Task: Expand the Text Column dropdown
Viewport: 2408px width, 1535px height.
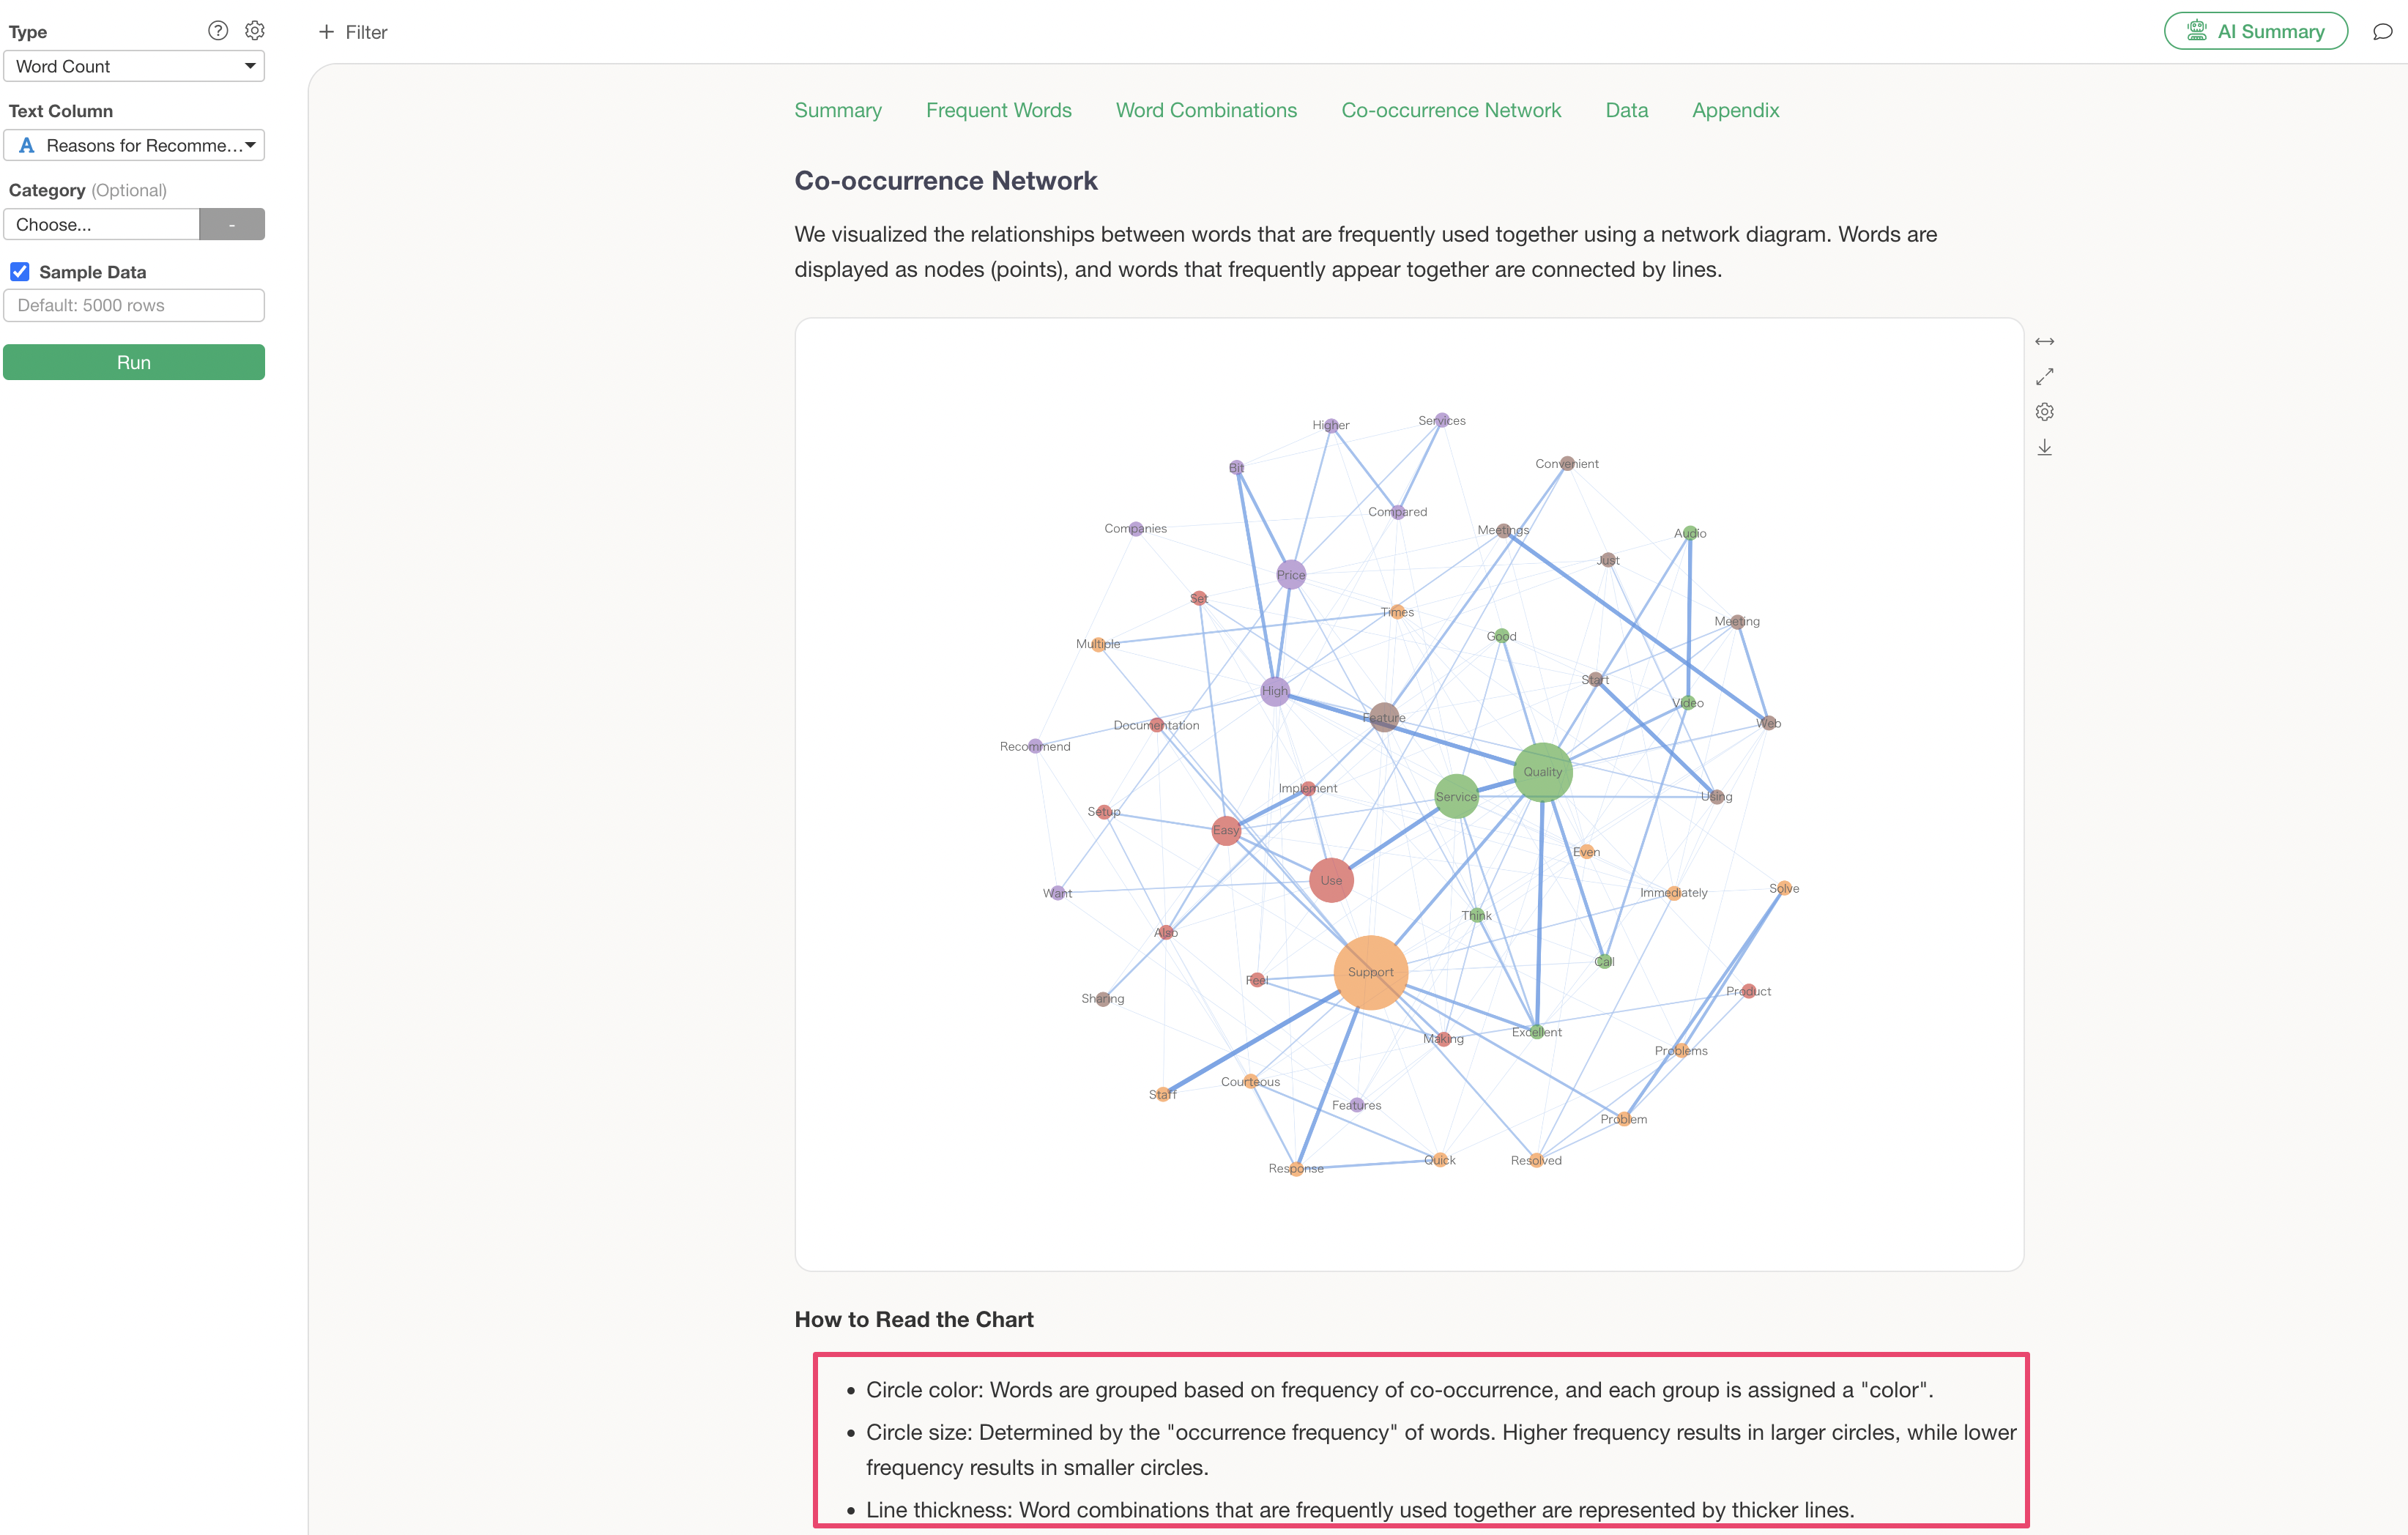Action: tap(134, 146)
